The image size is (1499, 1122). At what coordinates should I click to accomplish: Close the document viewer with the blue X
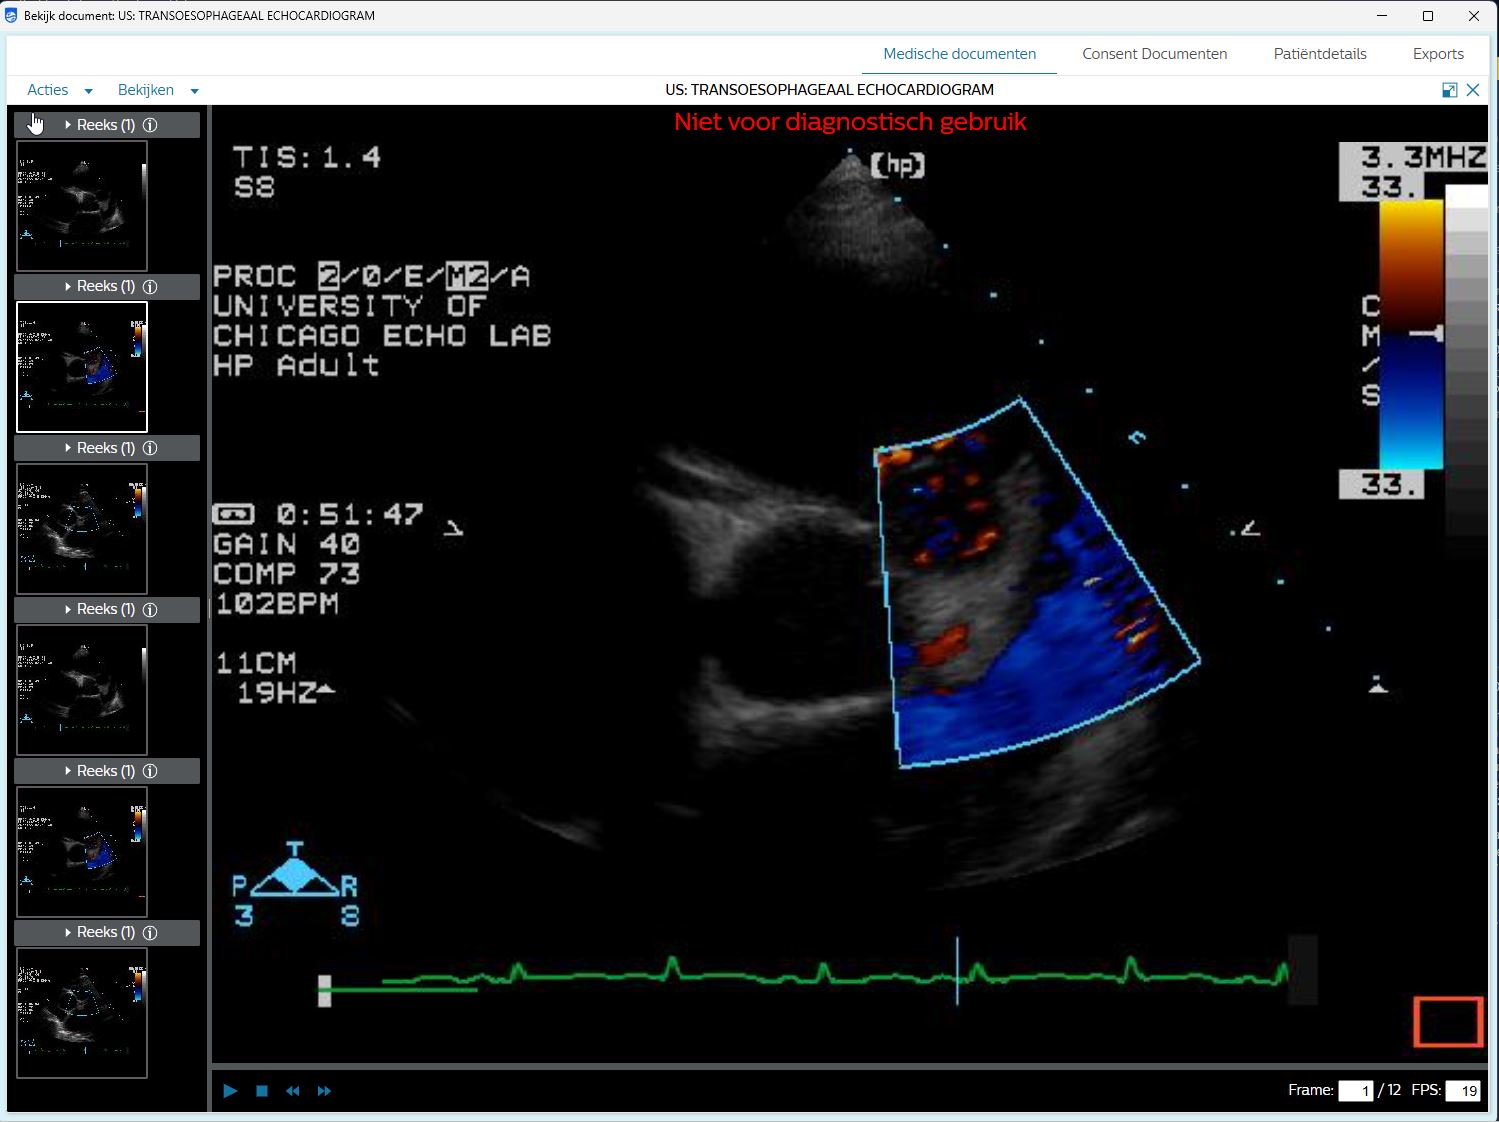click(x=1473, y=90)
